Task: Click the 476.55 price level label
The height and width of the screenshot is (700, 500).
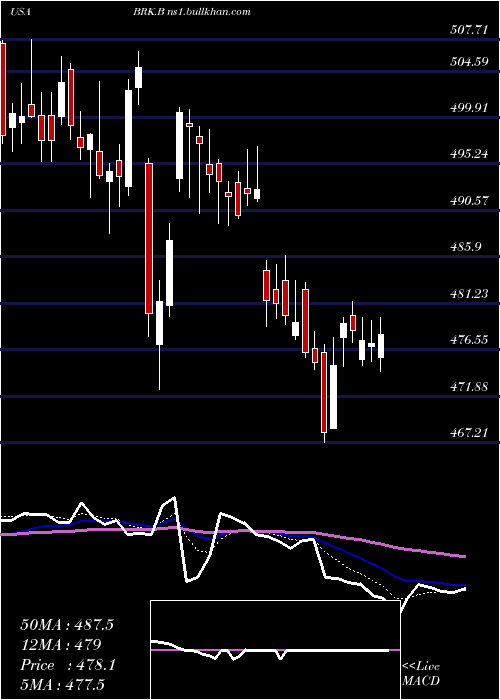Action: coord(470,340)
